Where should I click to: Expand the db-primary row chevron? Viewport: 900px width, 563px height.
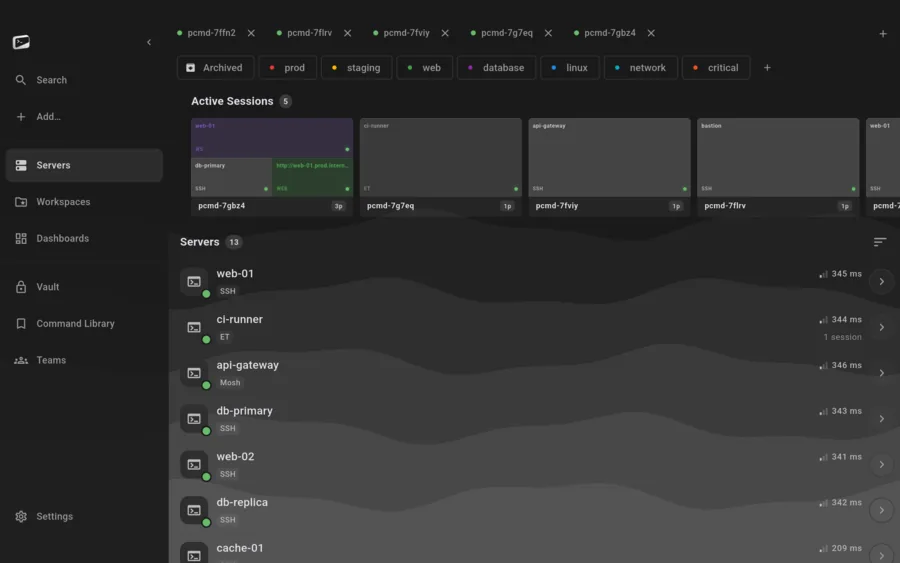coord(882,419)
